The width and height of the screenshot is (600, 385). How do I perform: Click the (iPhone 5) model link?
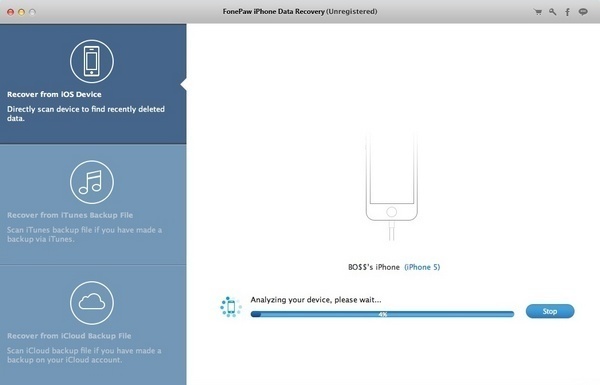[x=422, y=267]
